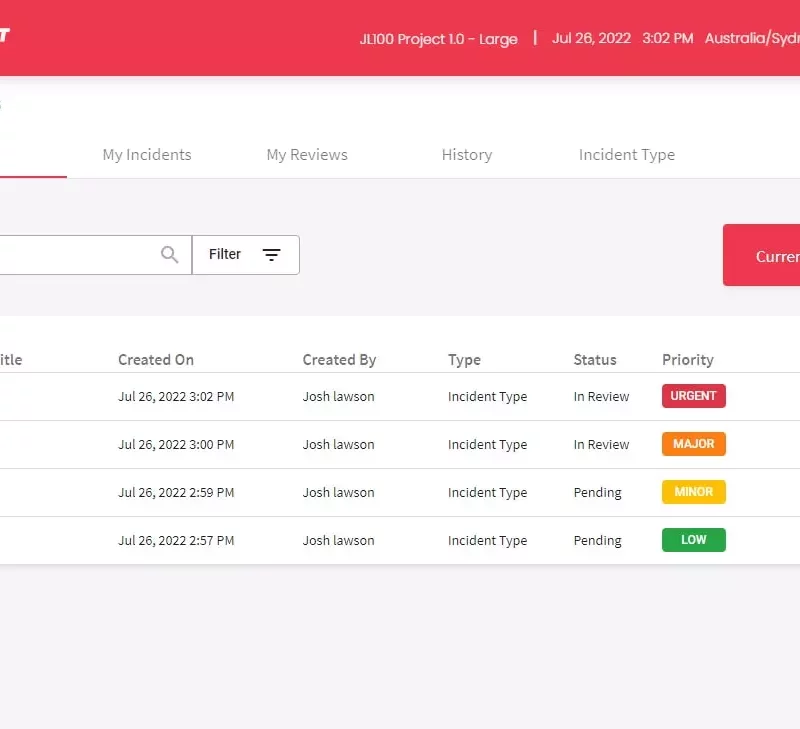Select the MAJOR priority badge
This screenshot has width=800, height=729.
694,444
